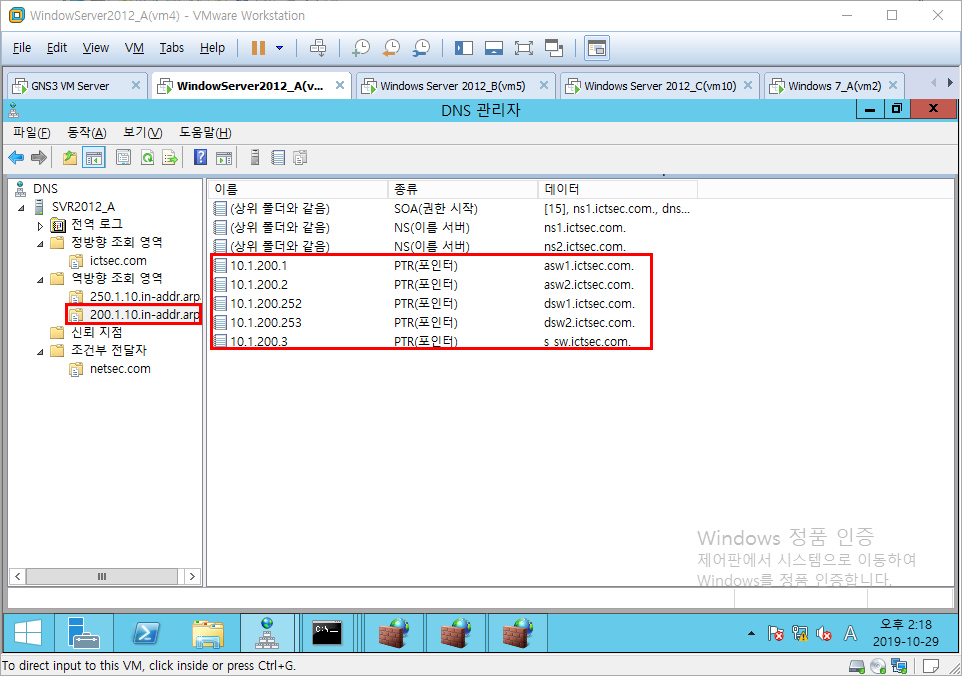This screenshot has height=676, width=962.
Task: Toggle the console tree show/hide icon
Action: (x=94, y=158)
